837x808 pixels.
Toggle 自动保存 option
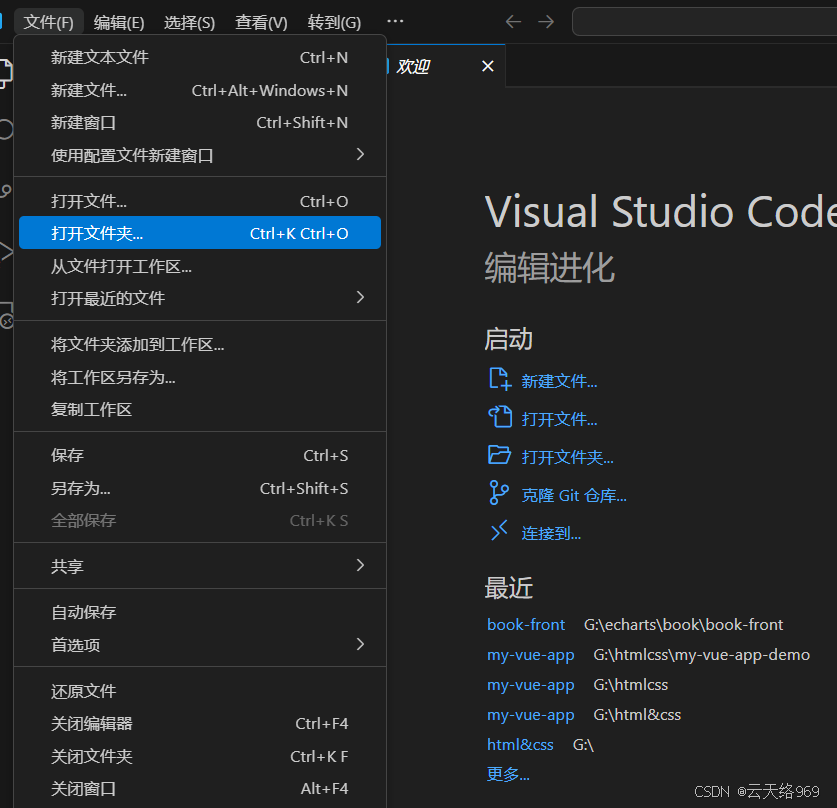coord(200,612)
